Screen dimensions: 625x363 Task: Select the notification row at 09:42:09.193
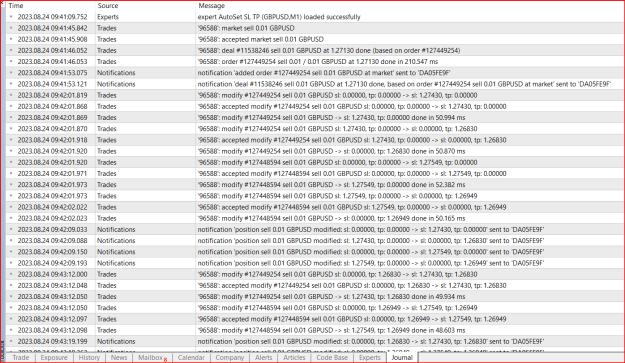coord(315,263)
